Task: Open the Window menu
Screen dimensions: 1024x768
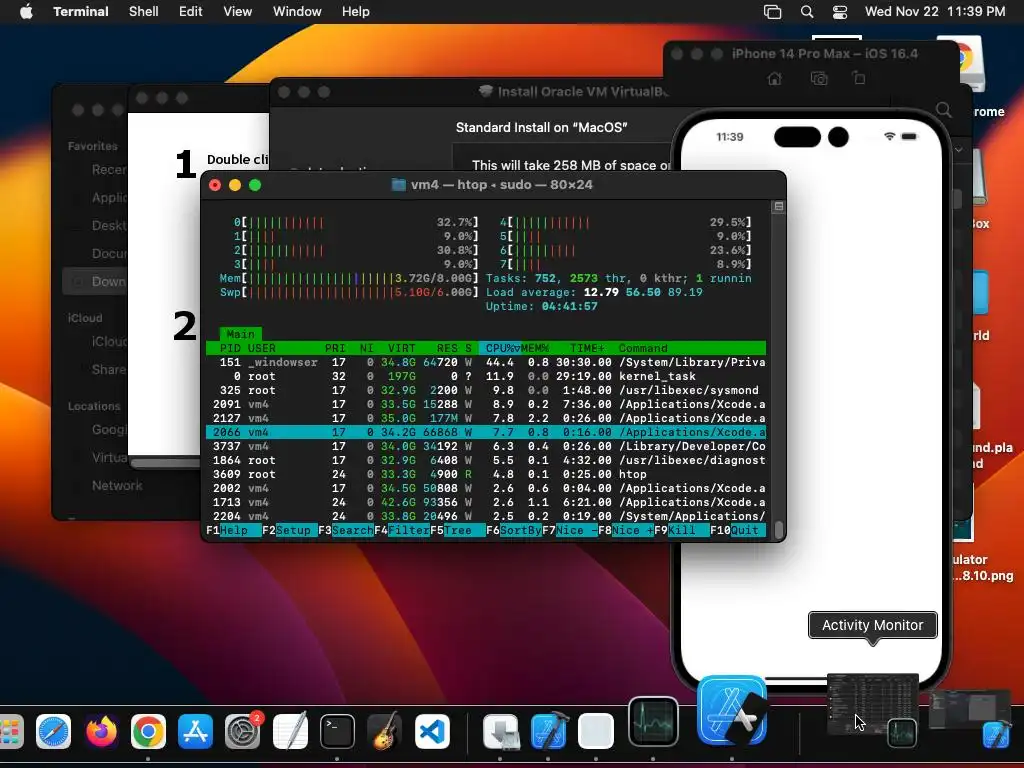Action: [x=297, y=12]
